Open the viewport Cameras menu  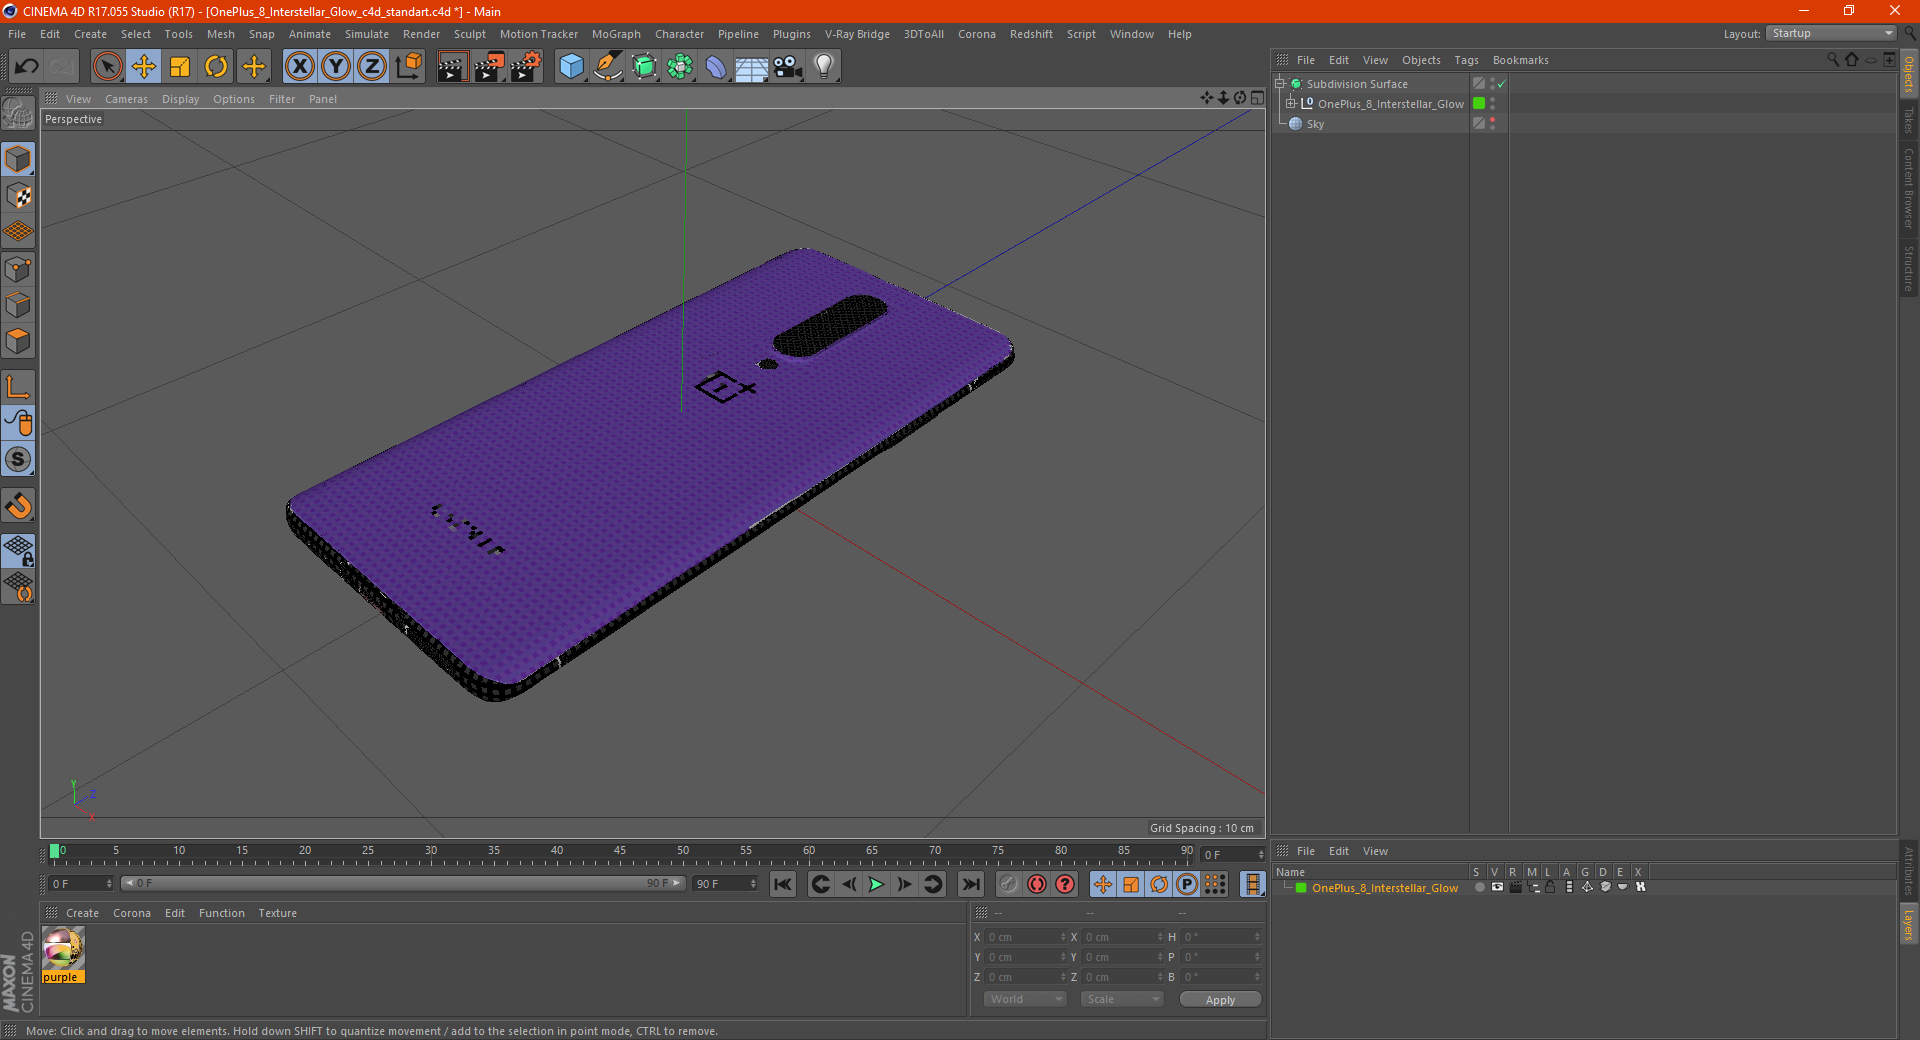click(x=126, y=99)
